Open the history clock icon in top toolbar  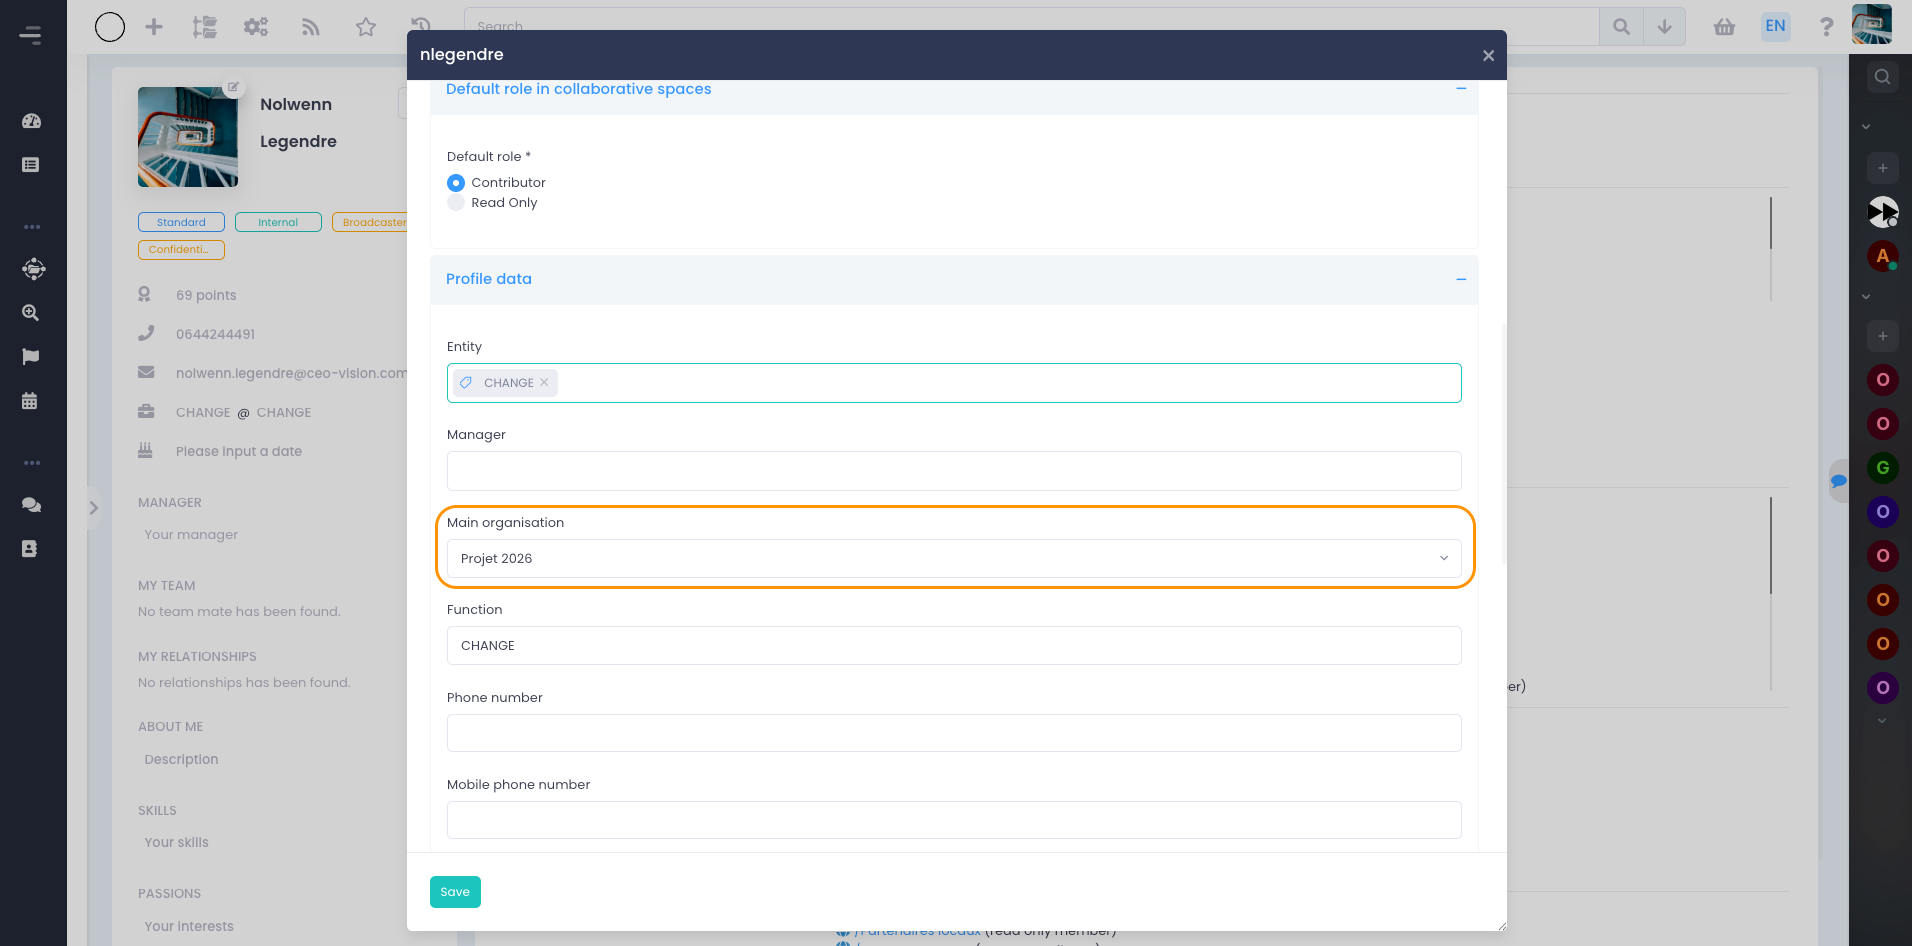[x=421, y=26]
